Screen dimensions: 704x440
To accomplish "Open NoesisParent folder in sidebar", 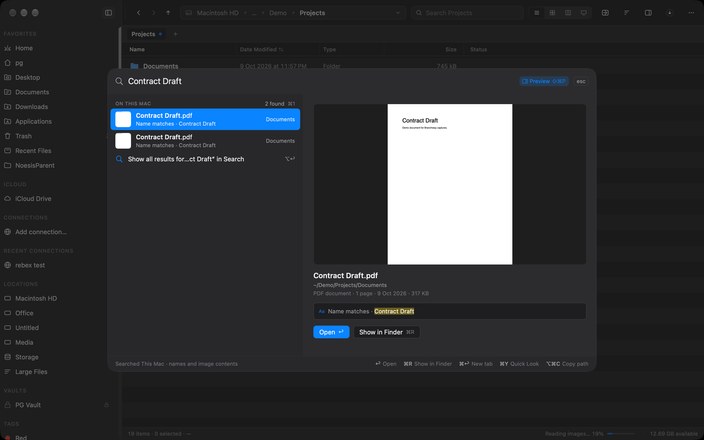I will pos(35,165).
